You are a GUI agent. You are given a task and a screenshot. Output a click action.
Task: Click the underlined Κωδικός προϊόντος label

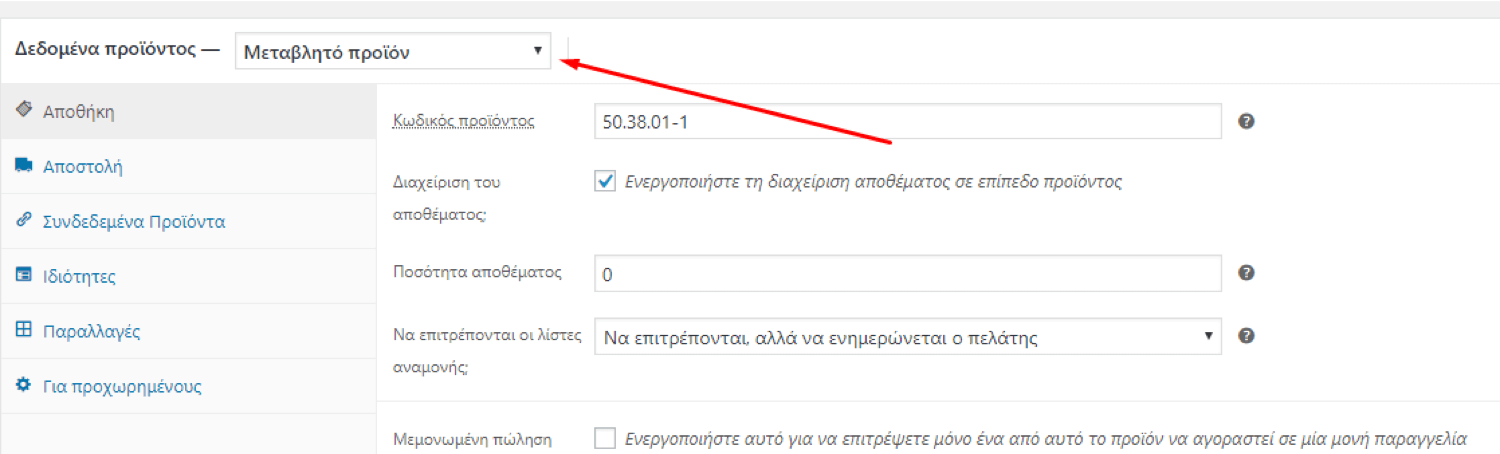coord(465,121)
